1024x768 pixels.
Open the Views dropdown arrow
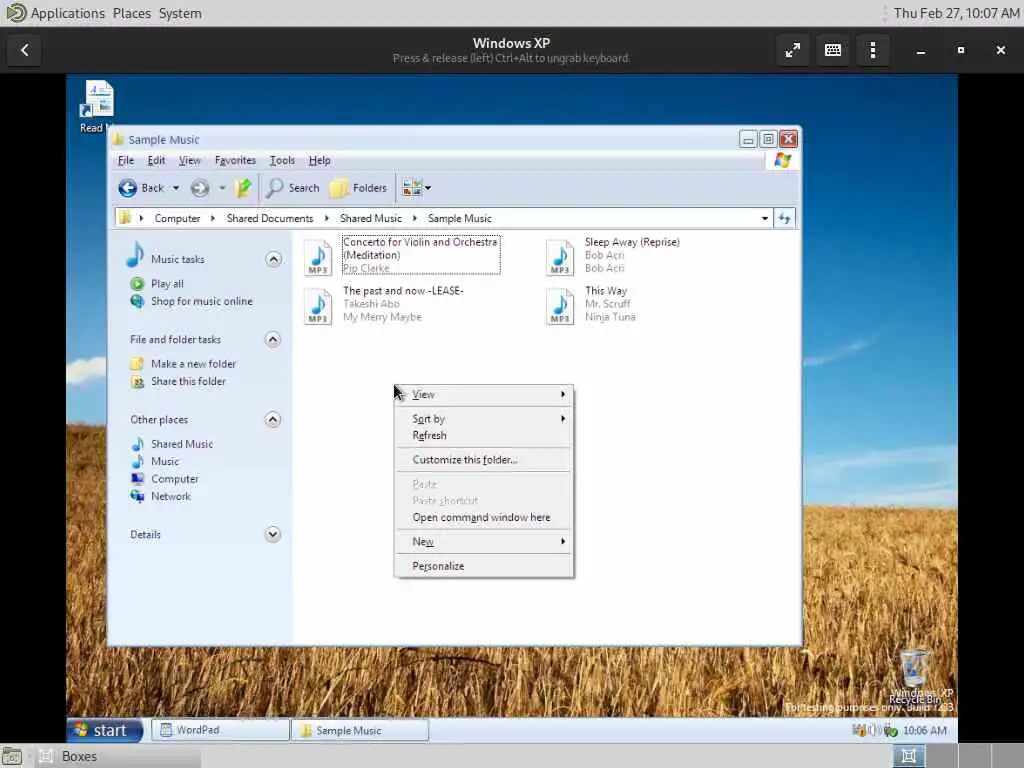[x=428, y=188]
